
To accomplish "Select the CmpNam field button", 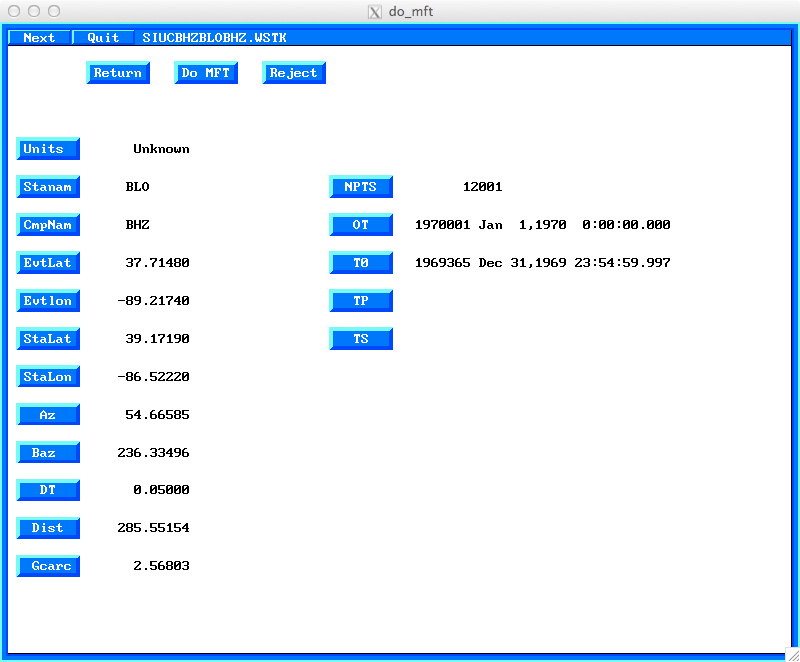I will click(48, 225).
